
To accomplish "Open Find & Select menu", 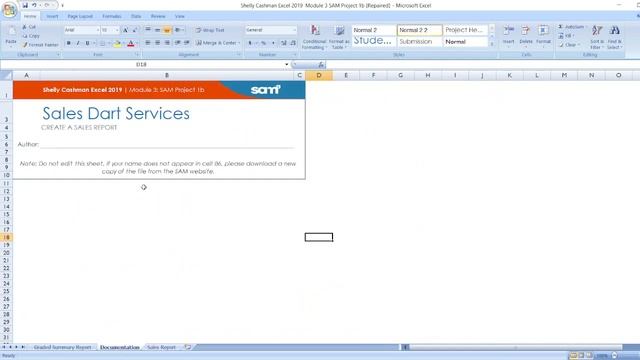I will 614,37.
